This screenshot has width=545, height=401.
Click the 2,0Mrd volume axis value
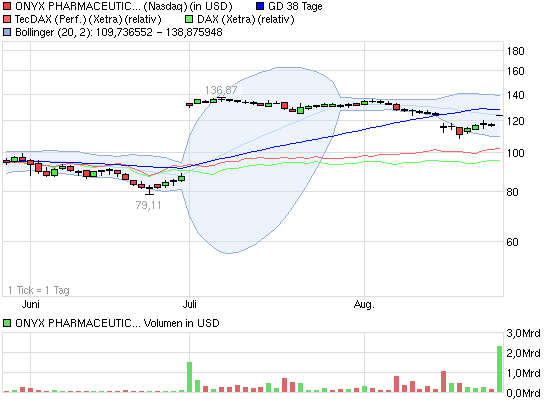(x=523, y=353)
